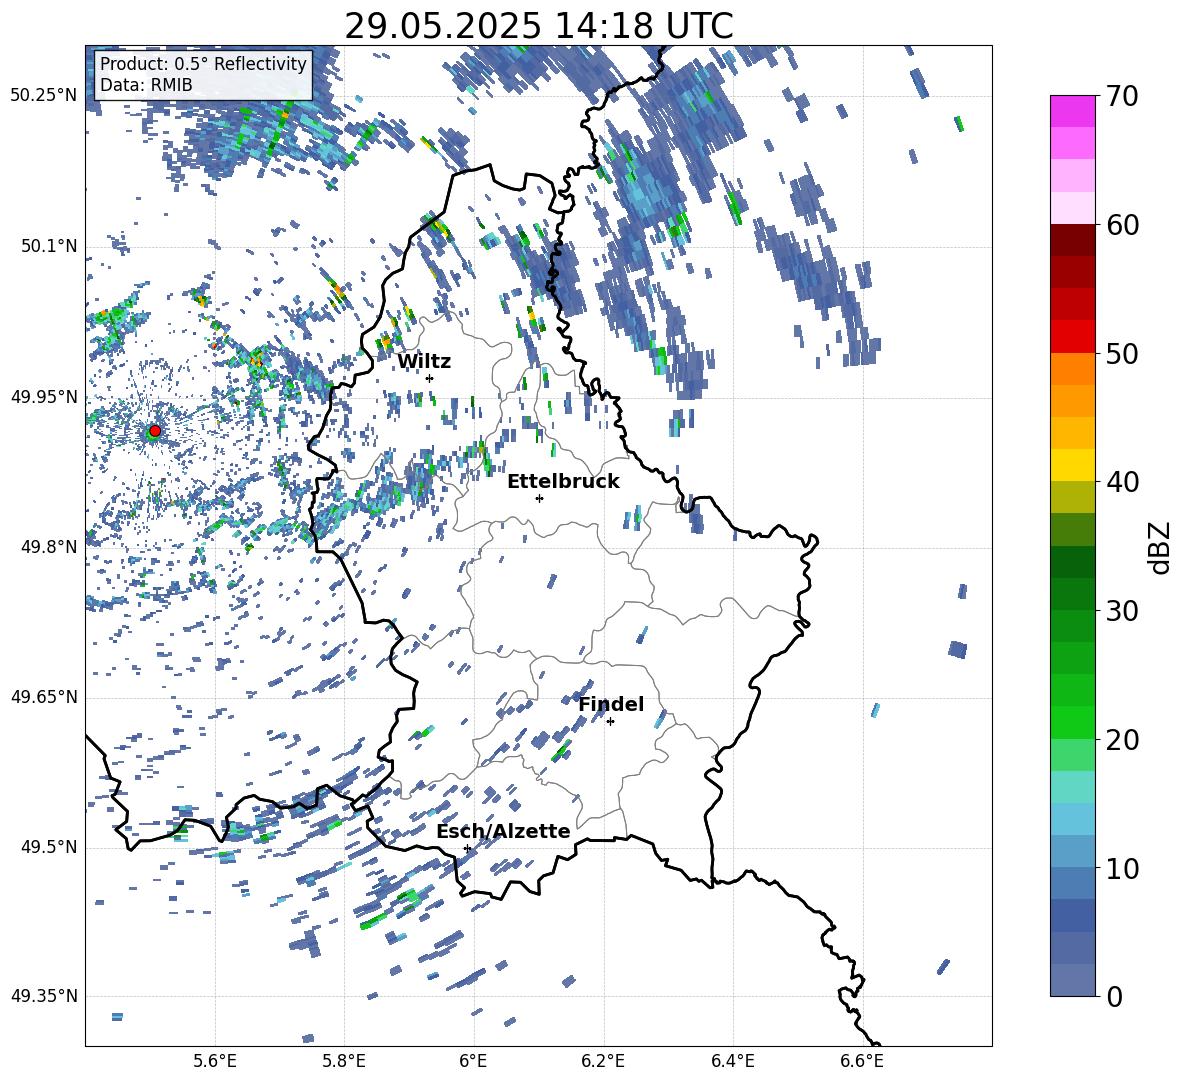Image resolution: width=1184 pixels, height=1081 pixels.
Task: Click the latitude label 50.25°N
Action: pyautogui.click(x=44, y=96)
